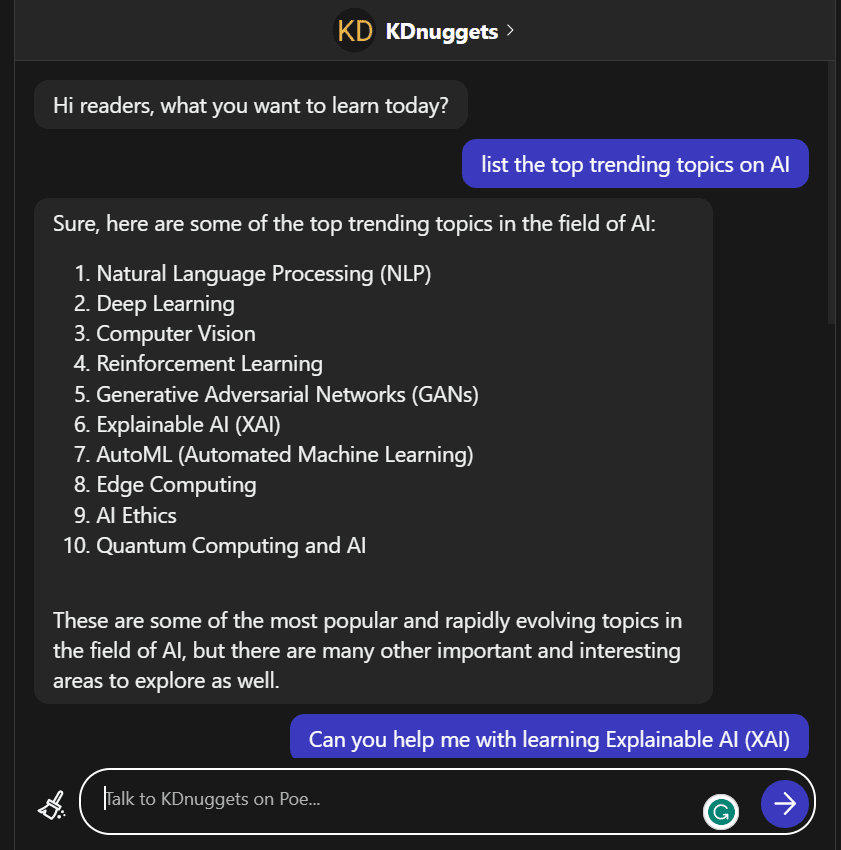Click the KD bot avatar icon
The width and height of the screenshot is (841, 850).
coord(354,31)
